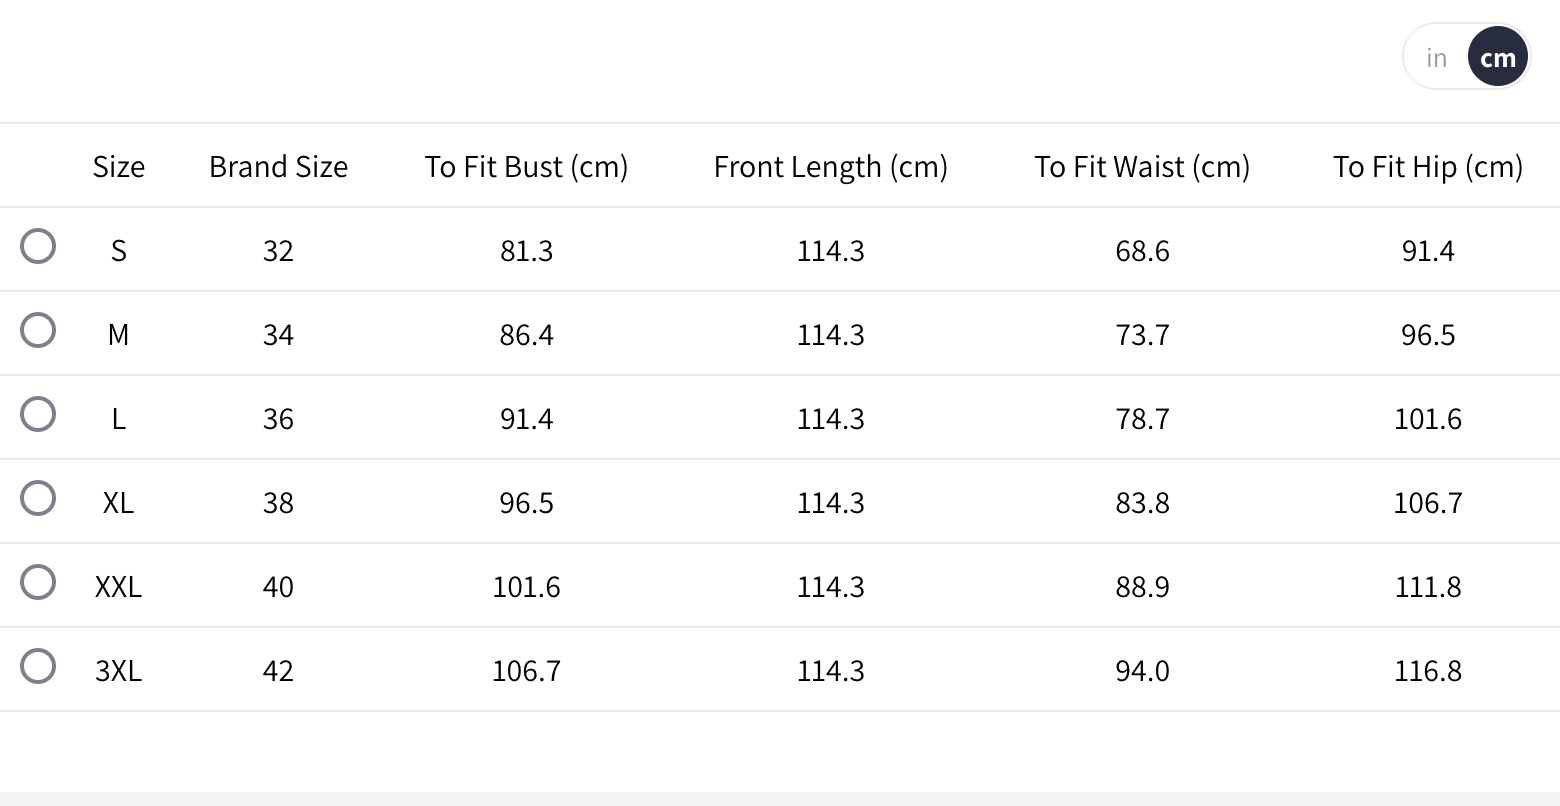Click the Size column header

coord(118,167)
